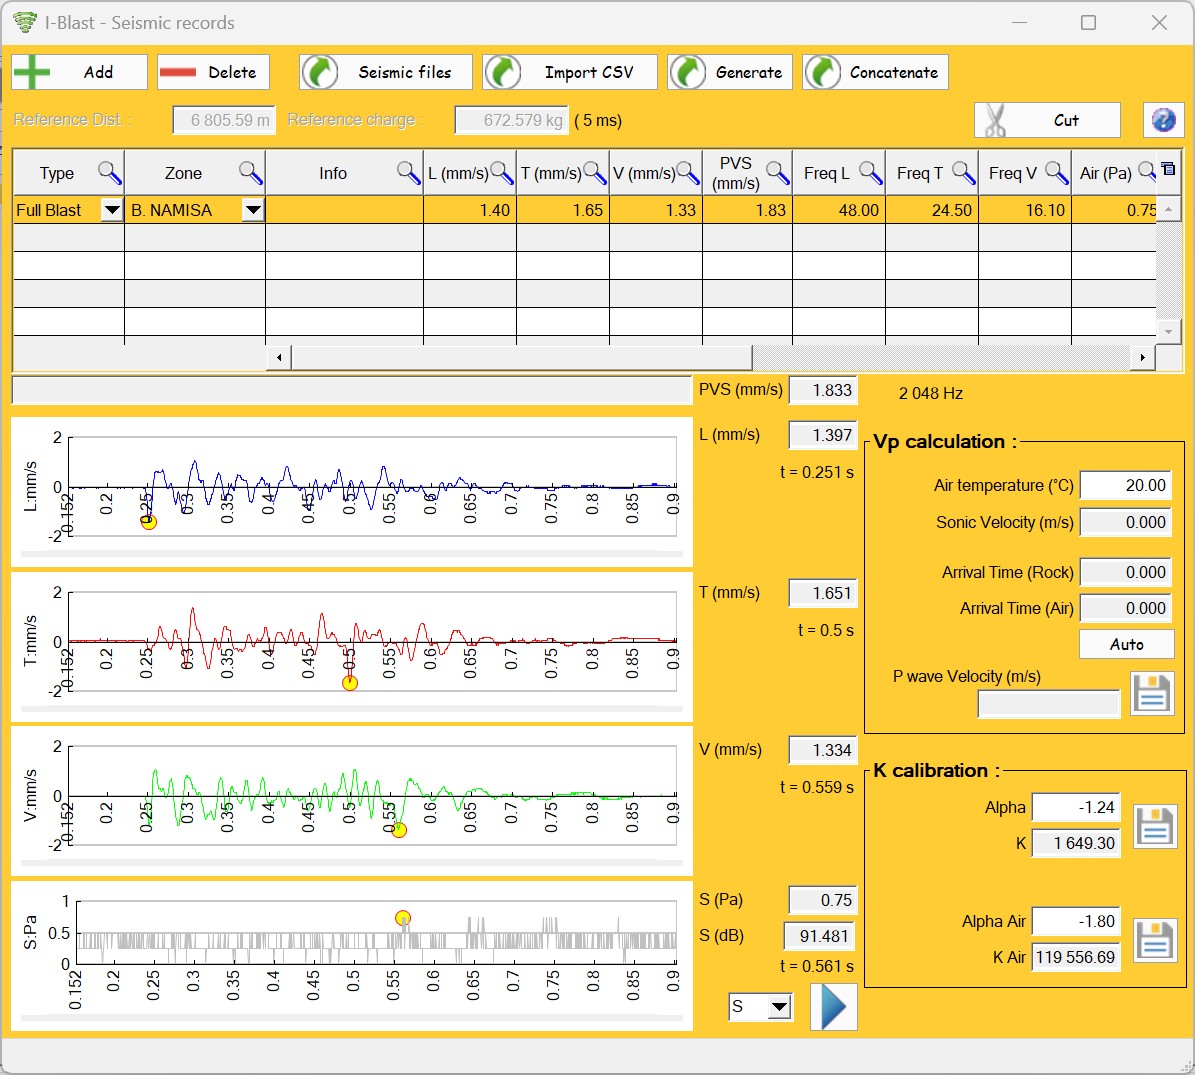The height and width of the screenshot is (1075, 1195).
Task: Click save icon beside Alpha Air
Action: pyautogui.click(x=1154, y=940)
